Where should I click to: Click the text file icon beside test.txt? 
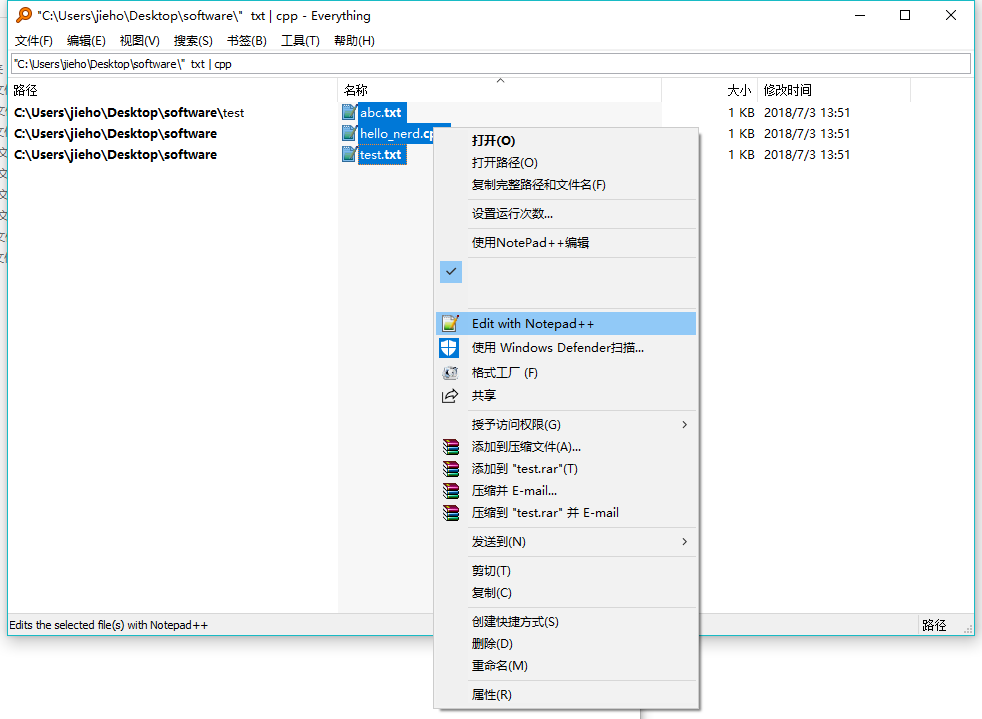[348, 154]
